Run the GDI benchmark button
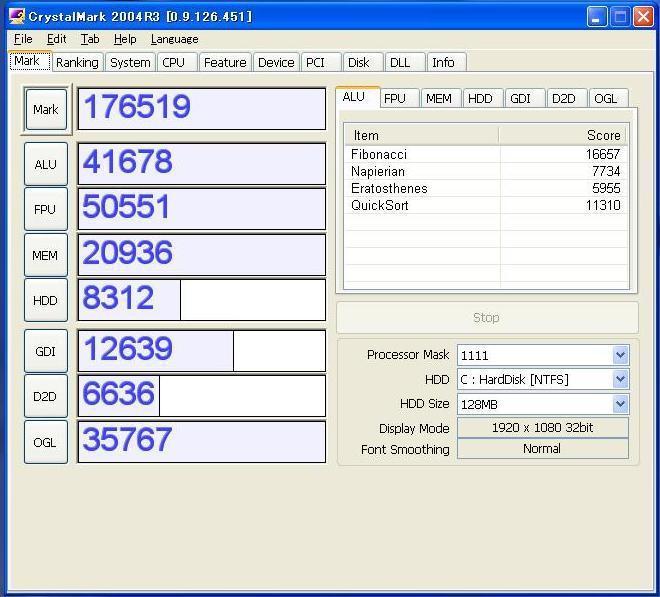The width and height of the screenshot is (660, 597). tap(46, 351)
